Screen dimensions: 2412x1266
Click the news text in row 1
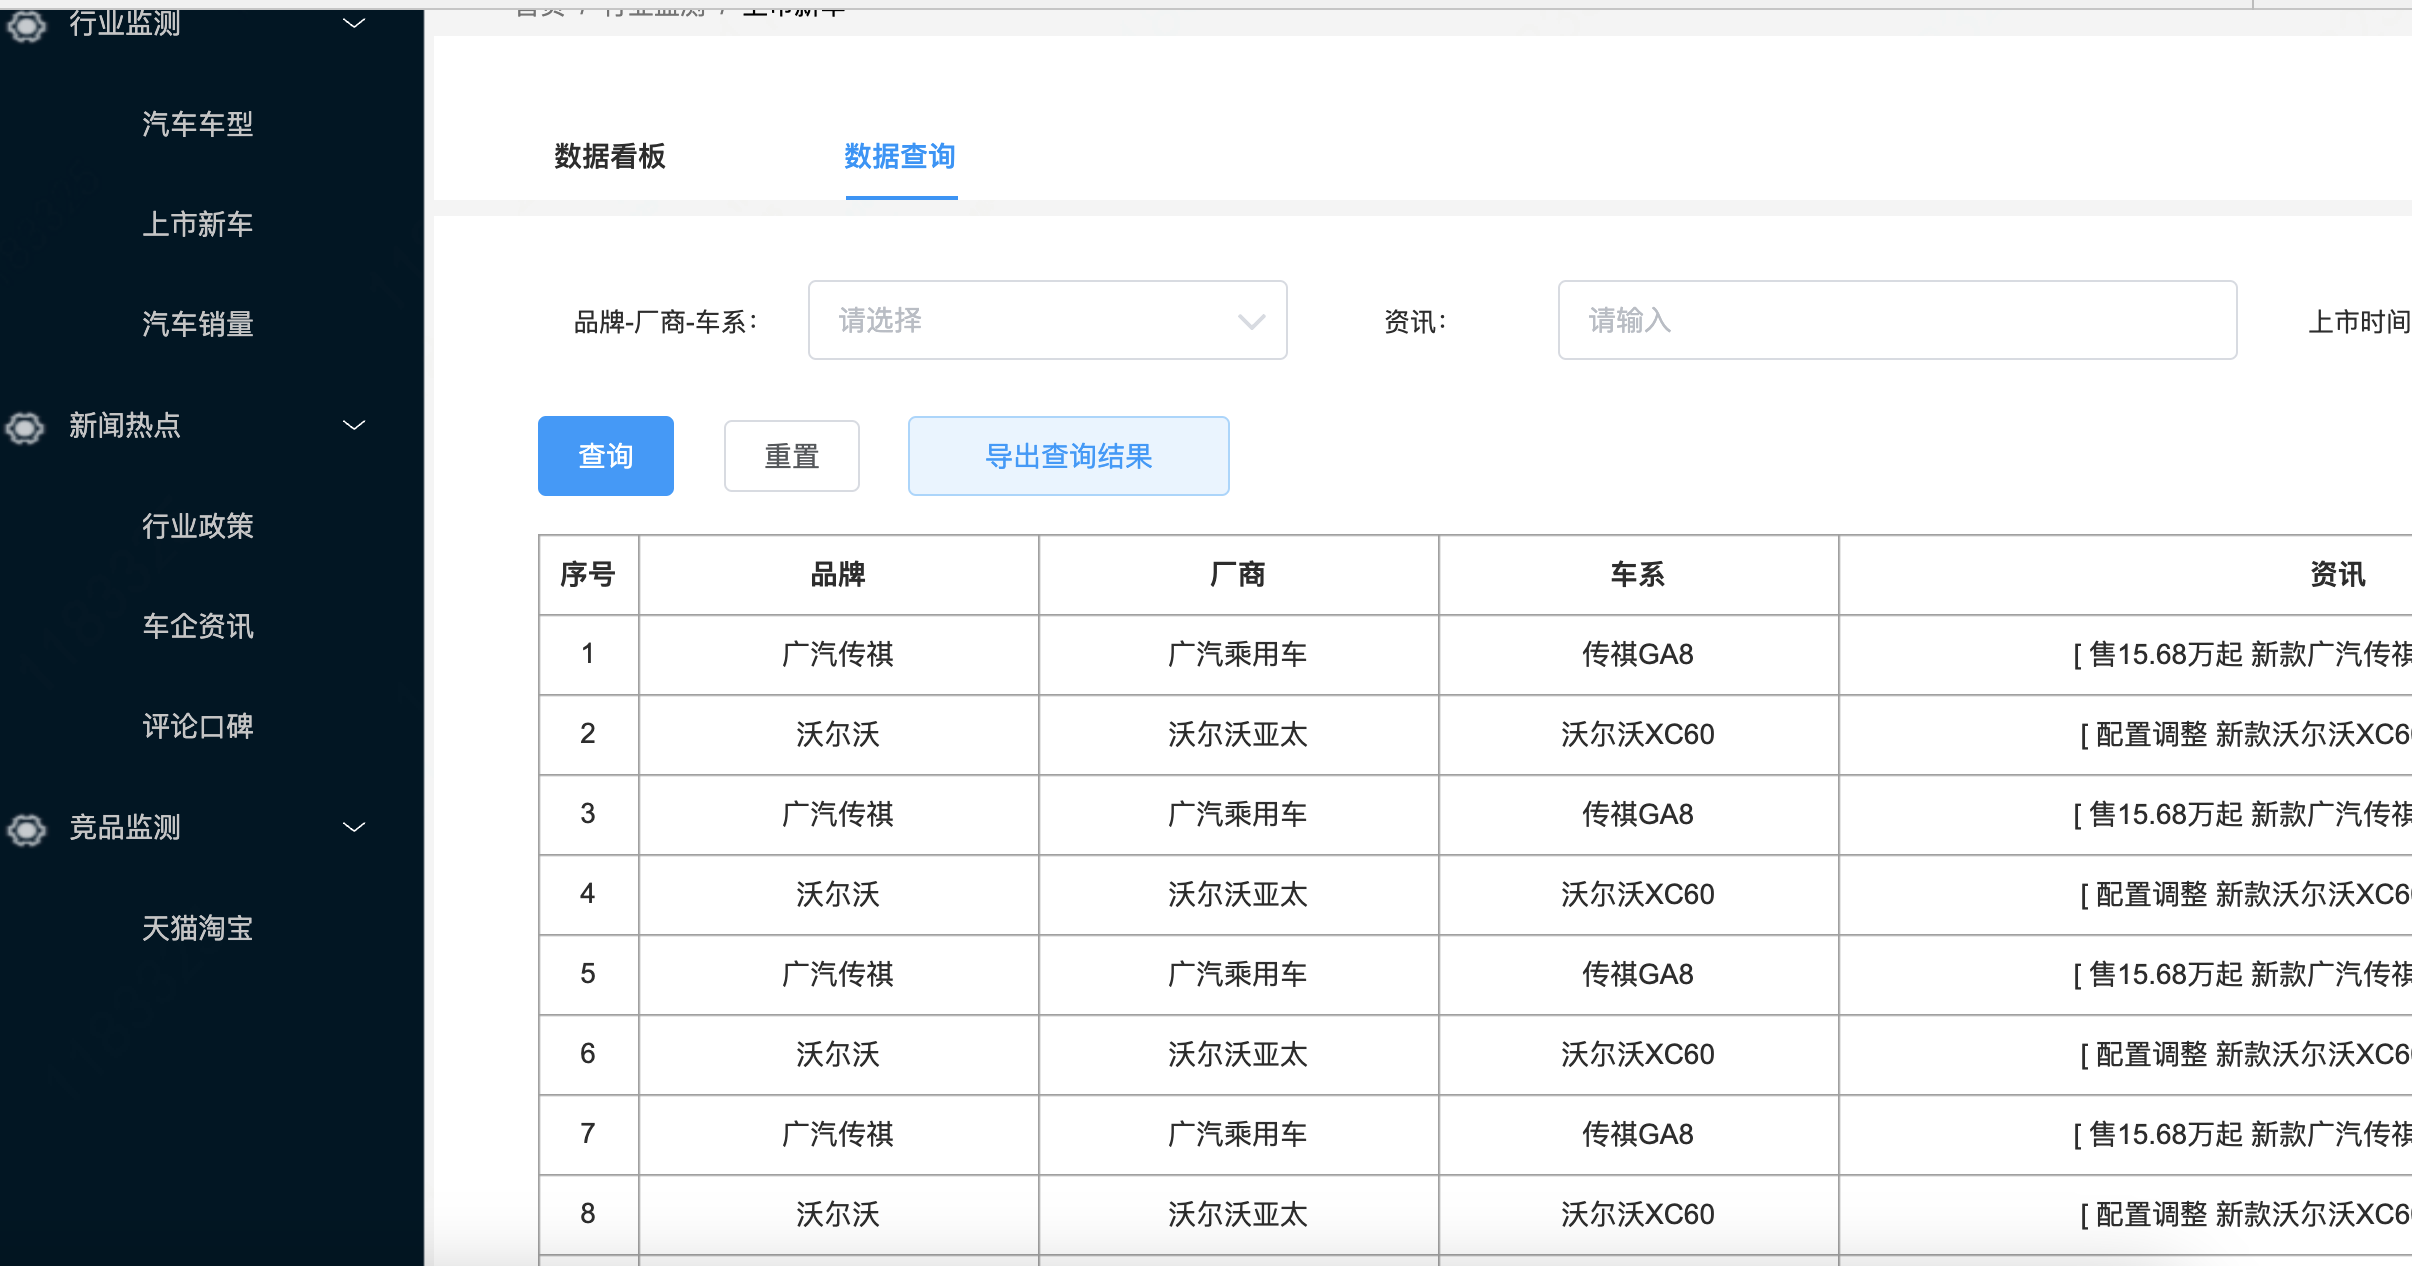pyautogui.click(x=2242, y=655)
